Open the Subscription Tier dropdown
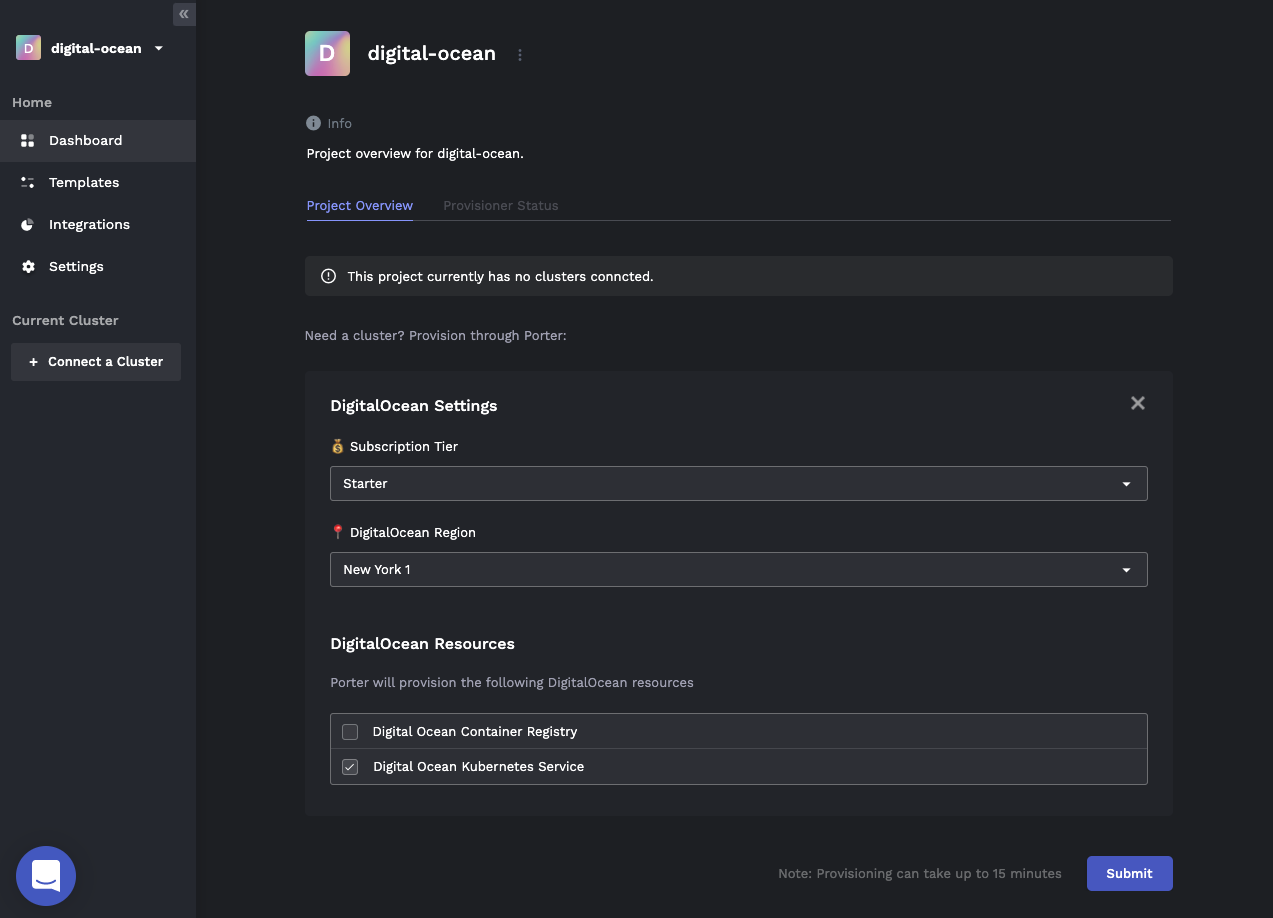The height and width of the screenshot is (918, 1273). tap(739, 483)
